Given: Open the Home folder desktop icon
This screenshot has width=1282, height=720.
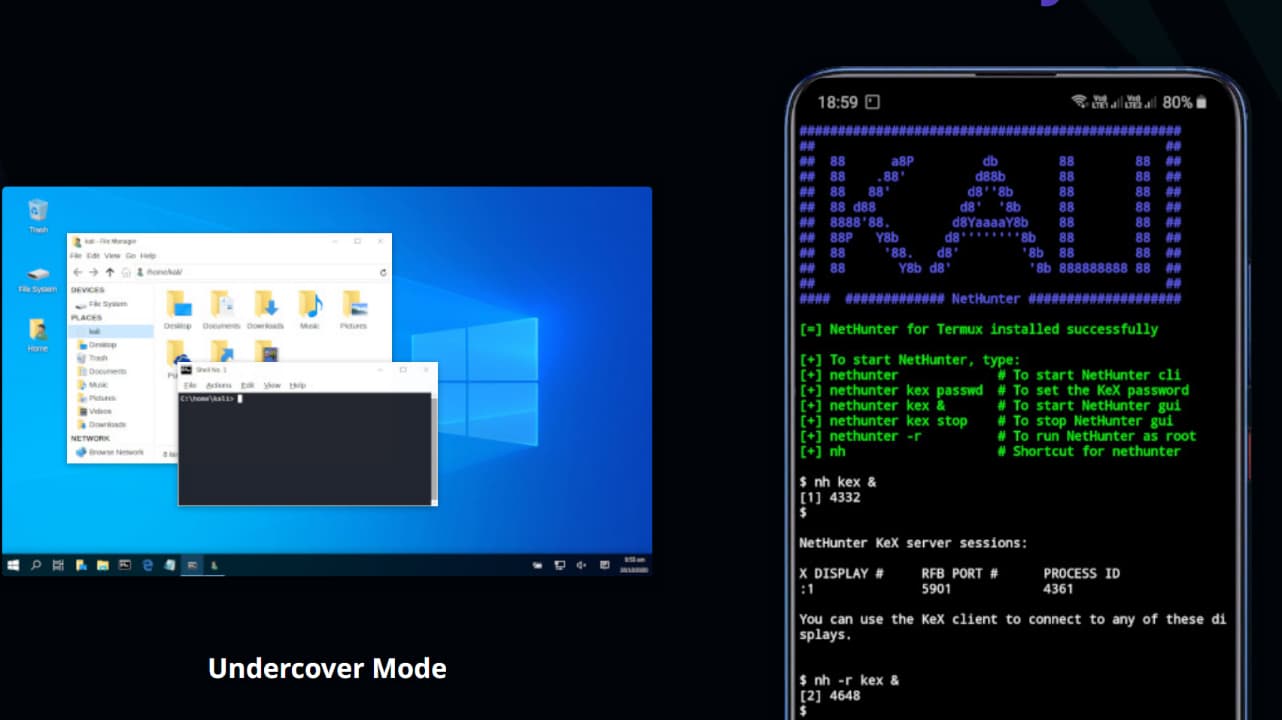Looking at the screenshot, I should pos(38,335).
